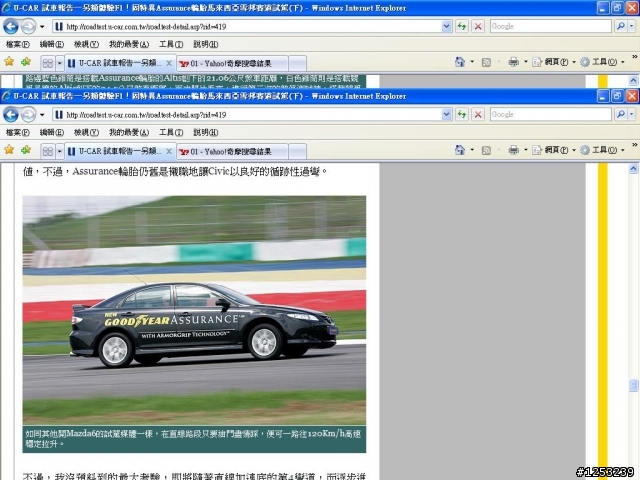Open 說明(H) menu in front window
The width and height of the screenshot is (640, 480).
click(x=205, y=132)
